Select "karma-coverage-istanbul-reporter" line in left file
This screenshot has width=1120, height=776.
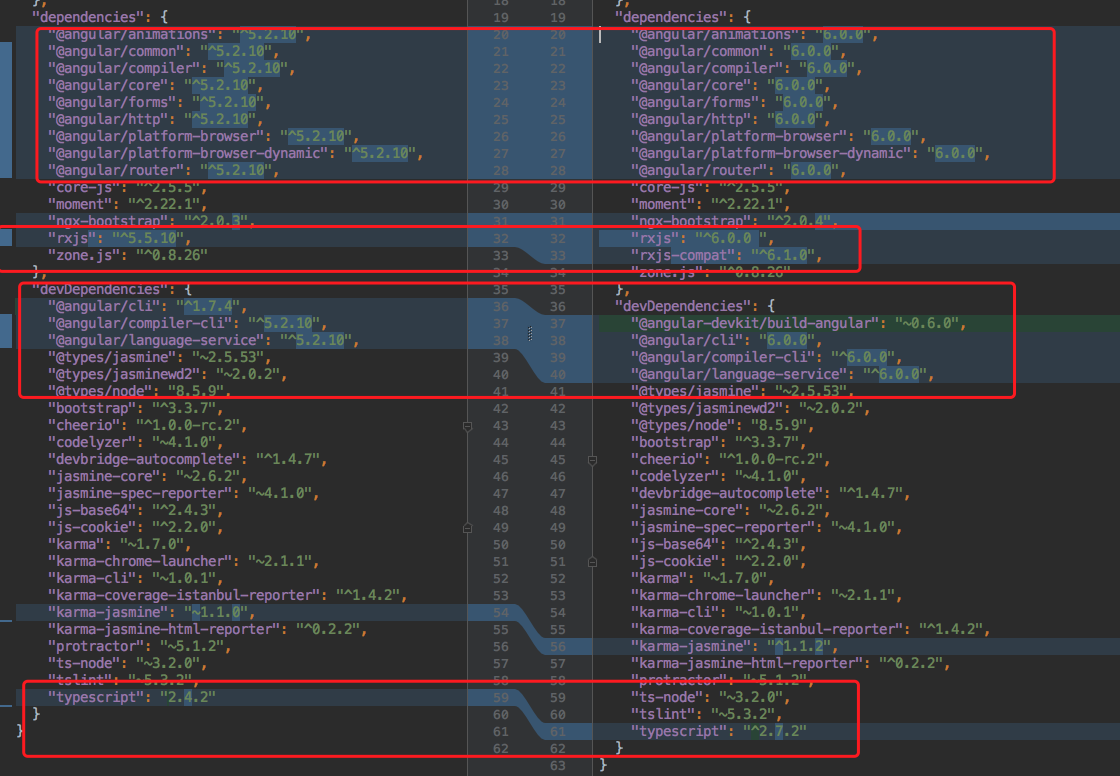(x=227, y=595)
